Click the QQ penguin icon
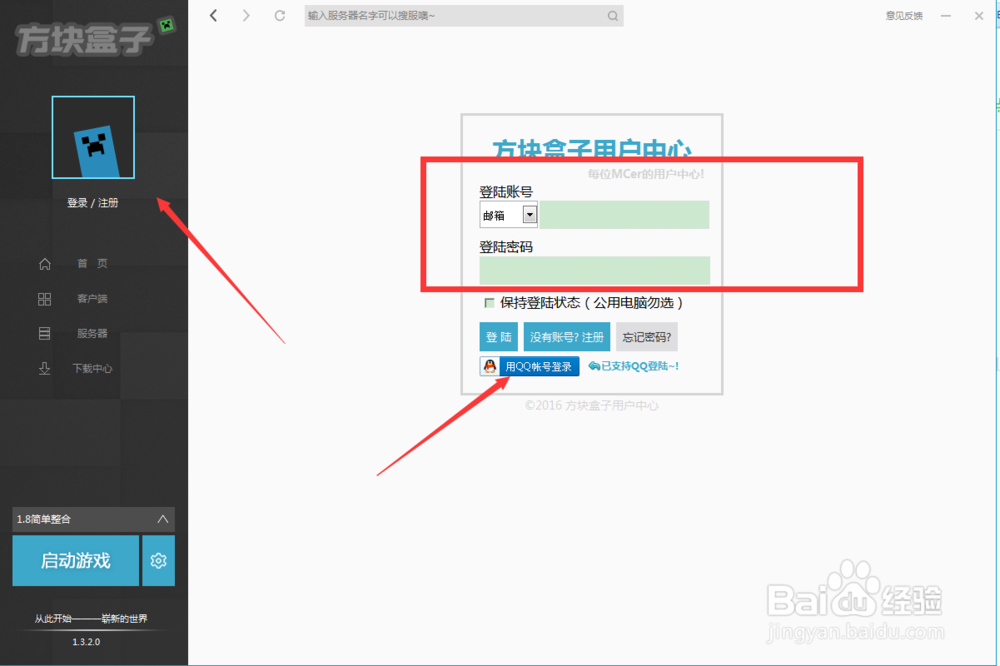The height and width of the screenshot is (666, 1000). click(490, 366)
